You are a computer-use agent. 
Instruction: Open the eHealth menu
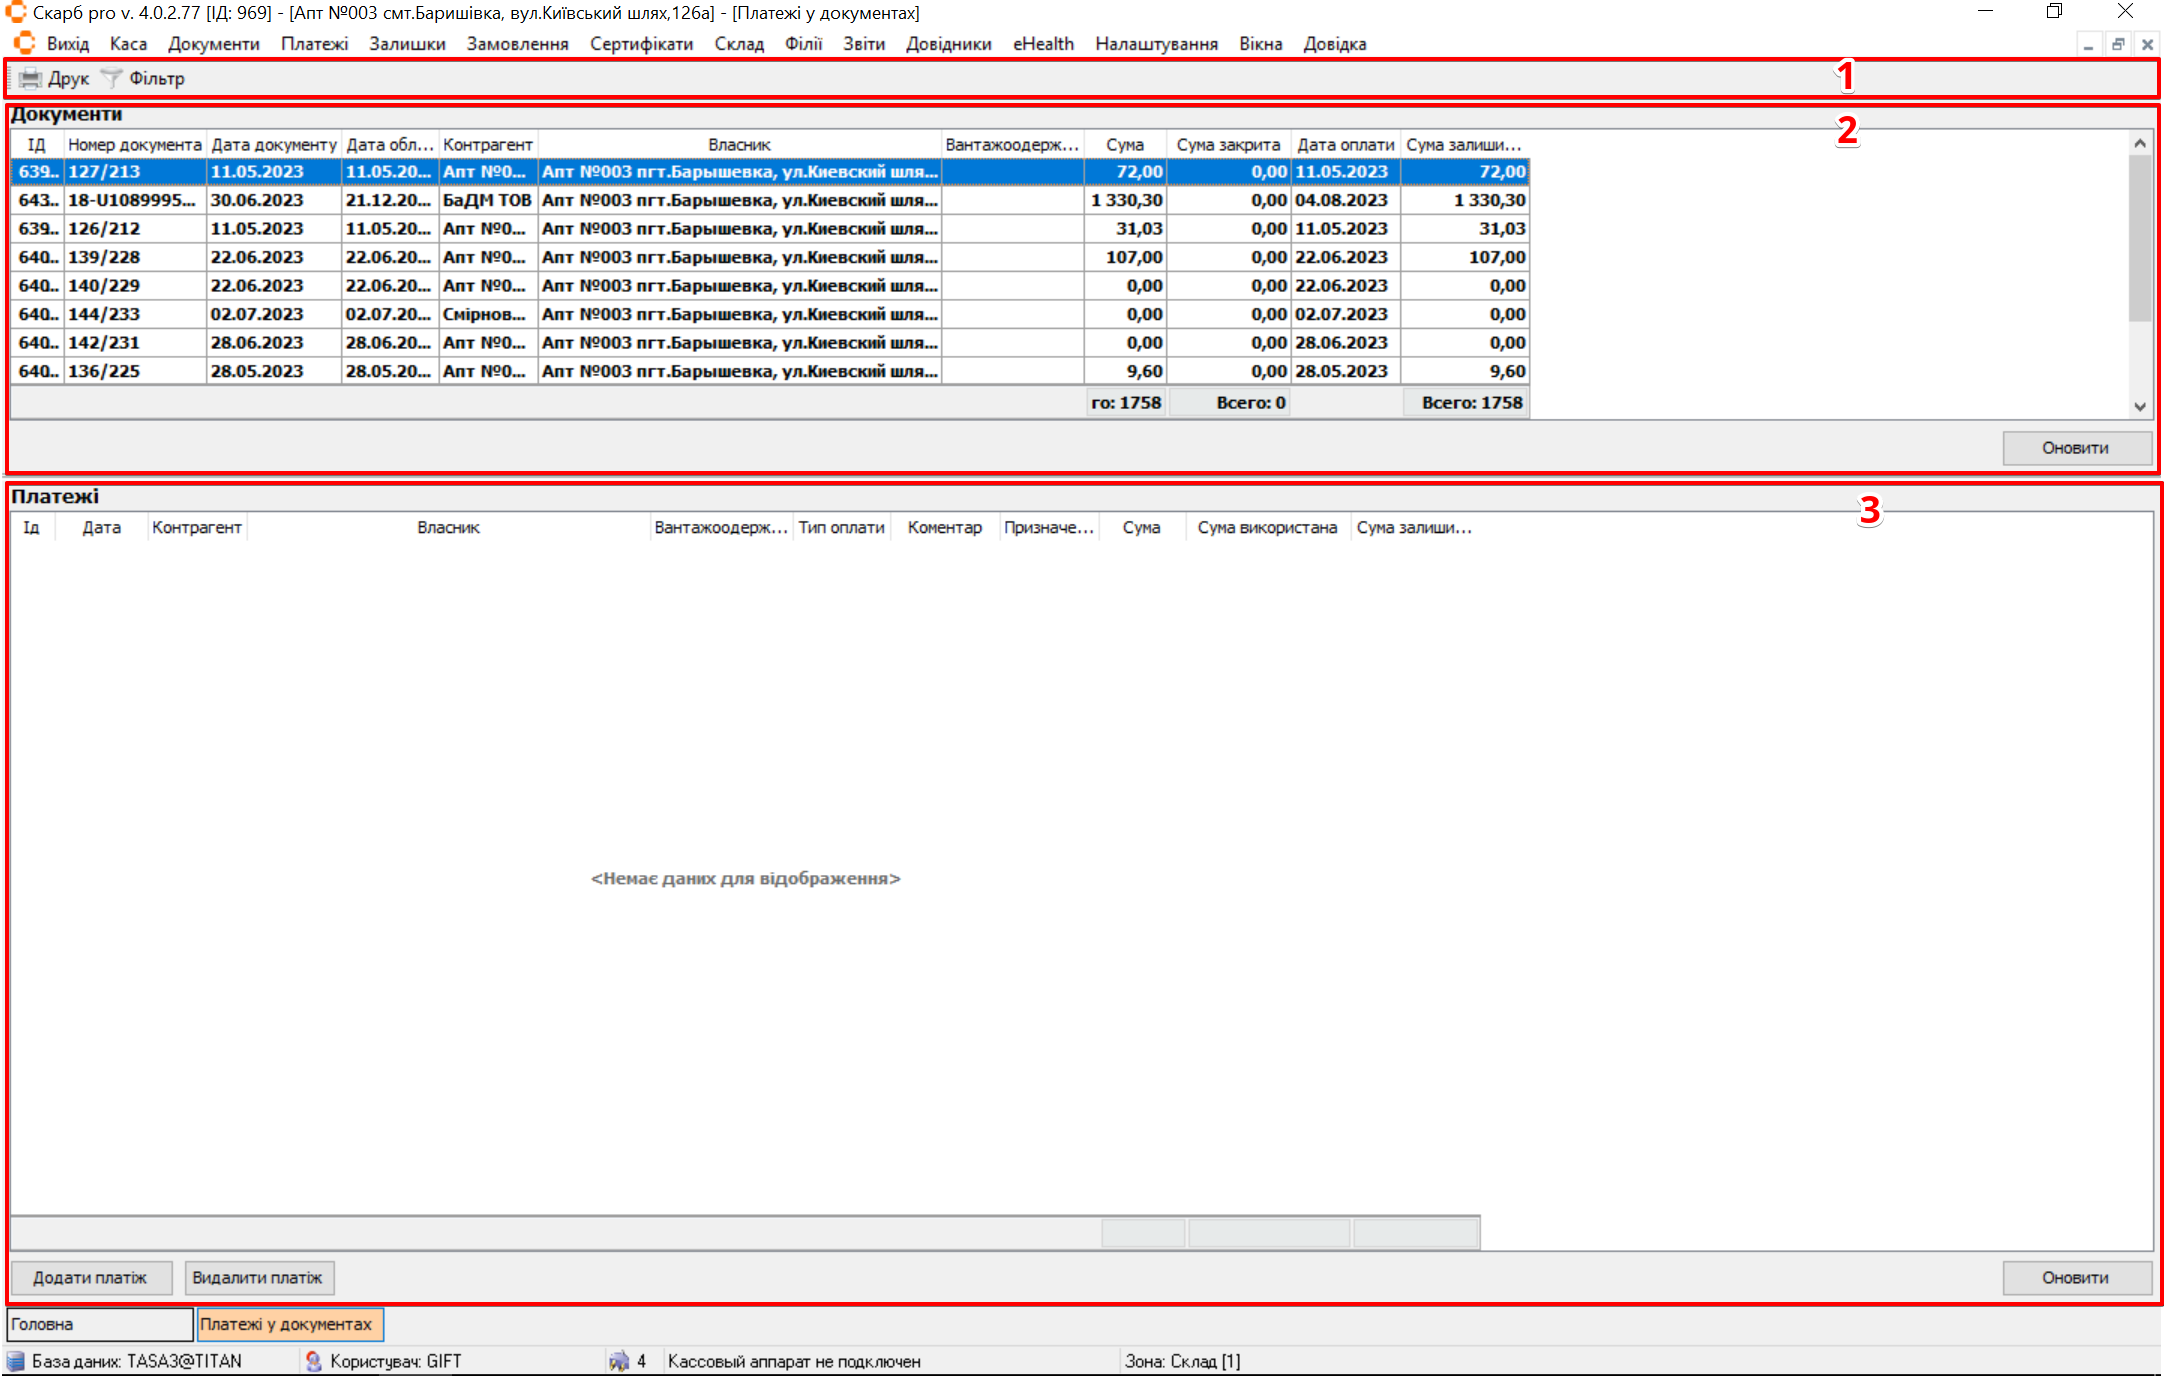(x=1042, y=44)
